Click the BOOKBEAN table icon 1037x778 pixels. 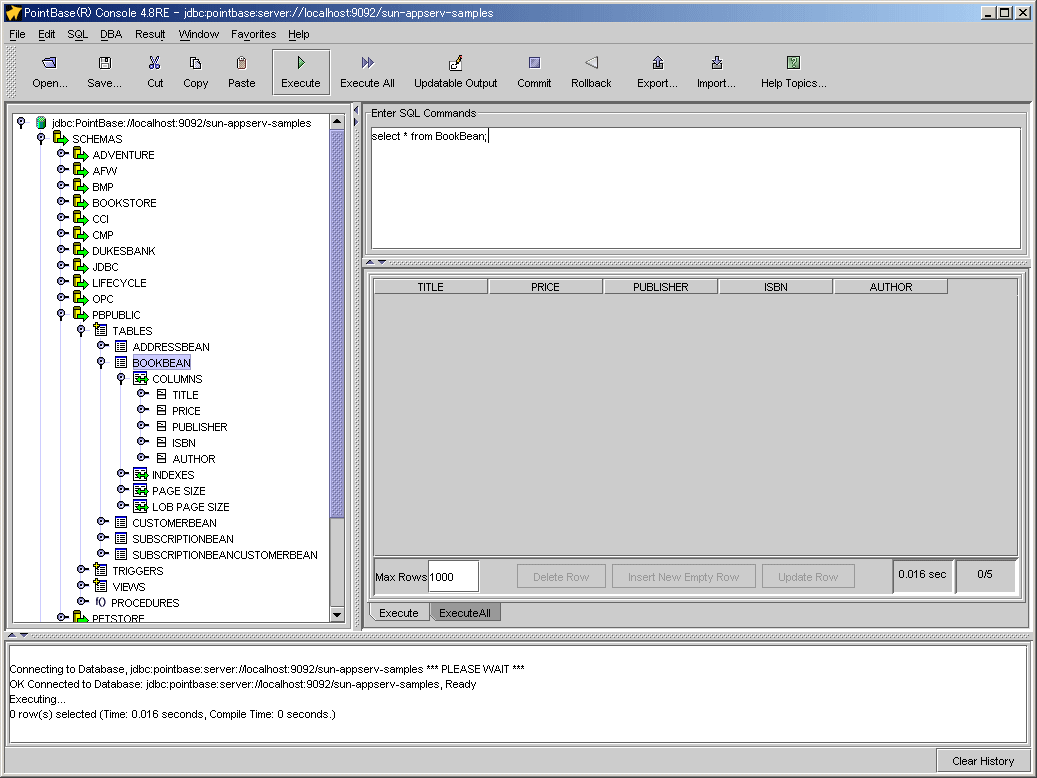[120, 363]
